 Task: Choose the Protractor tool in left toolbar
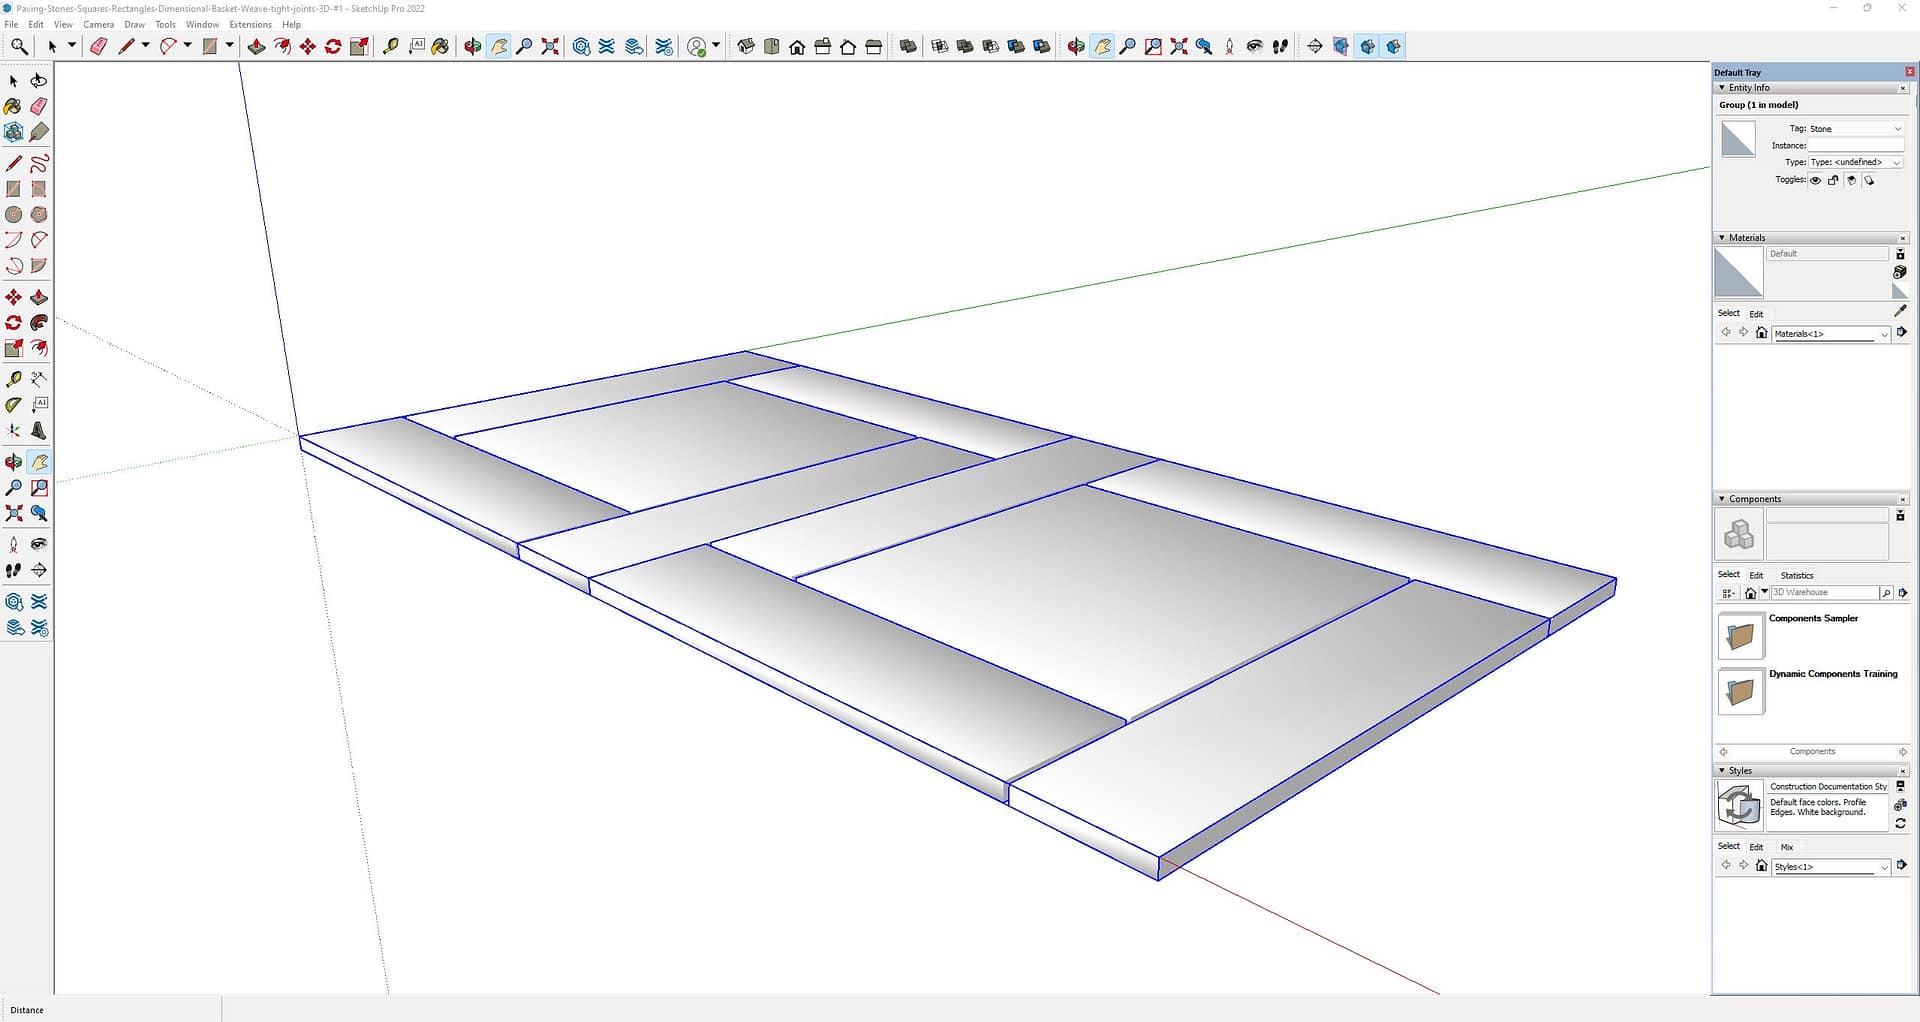13,405
